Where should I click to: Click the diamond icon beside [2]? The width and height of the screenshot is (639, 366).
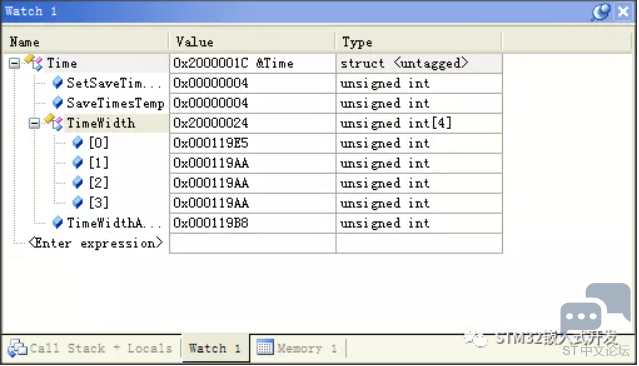77,183
